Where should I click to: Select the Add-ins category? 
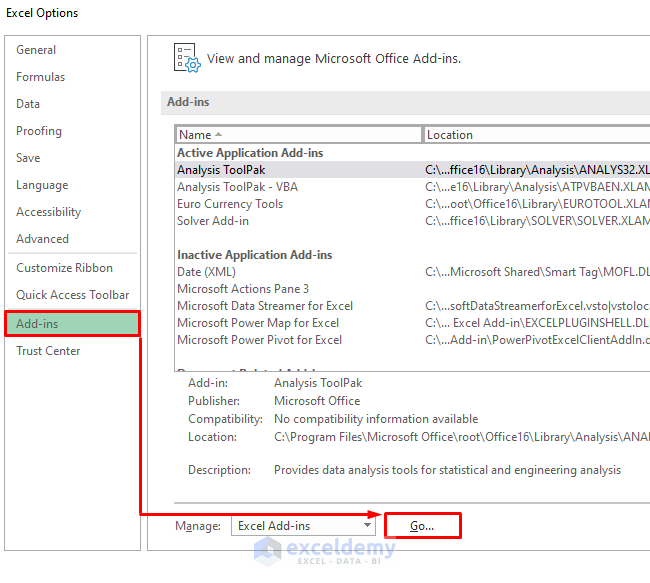[x=72, y=323]
